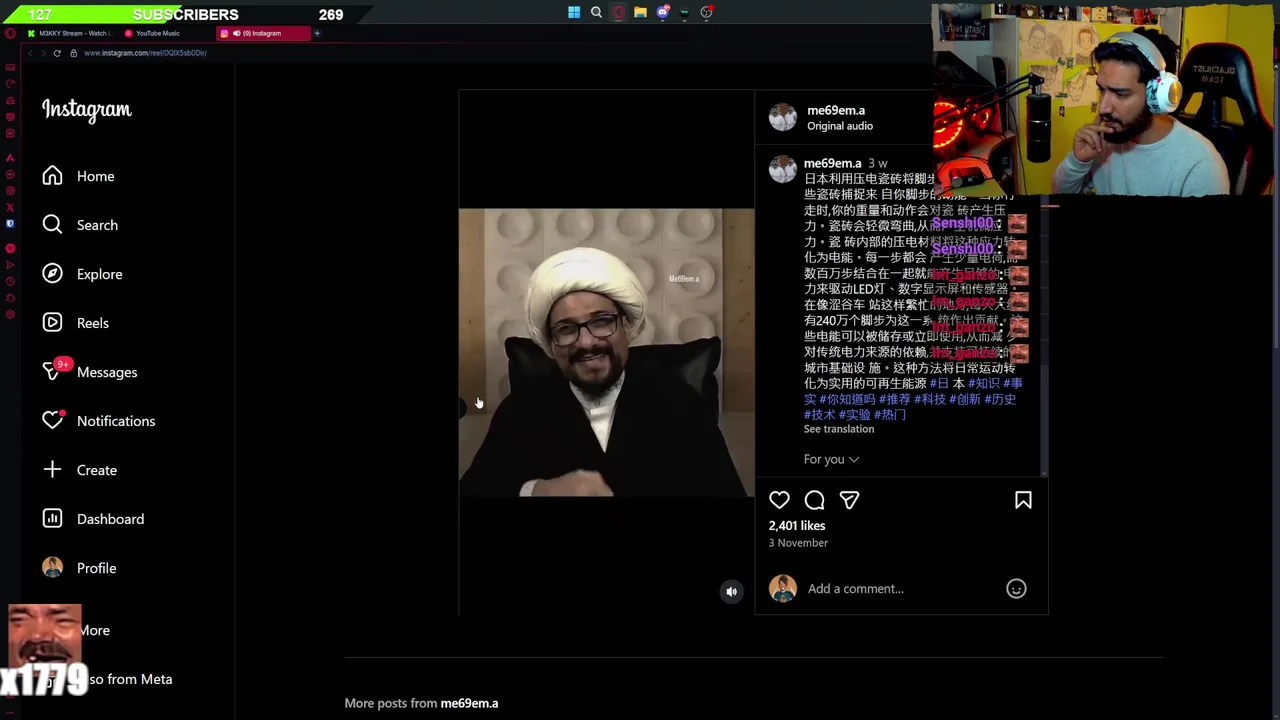The width and height of the screenshot is (1280, 720).
Task: Open Instagram Search panel
Action: pyautogui.click(x=80, y=225)
